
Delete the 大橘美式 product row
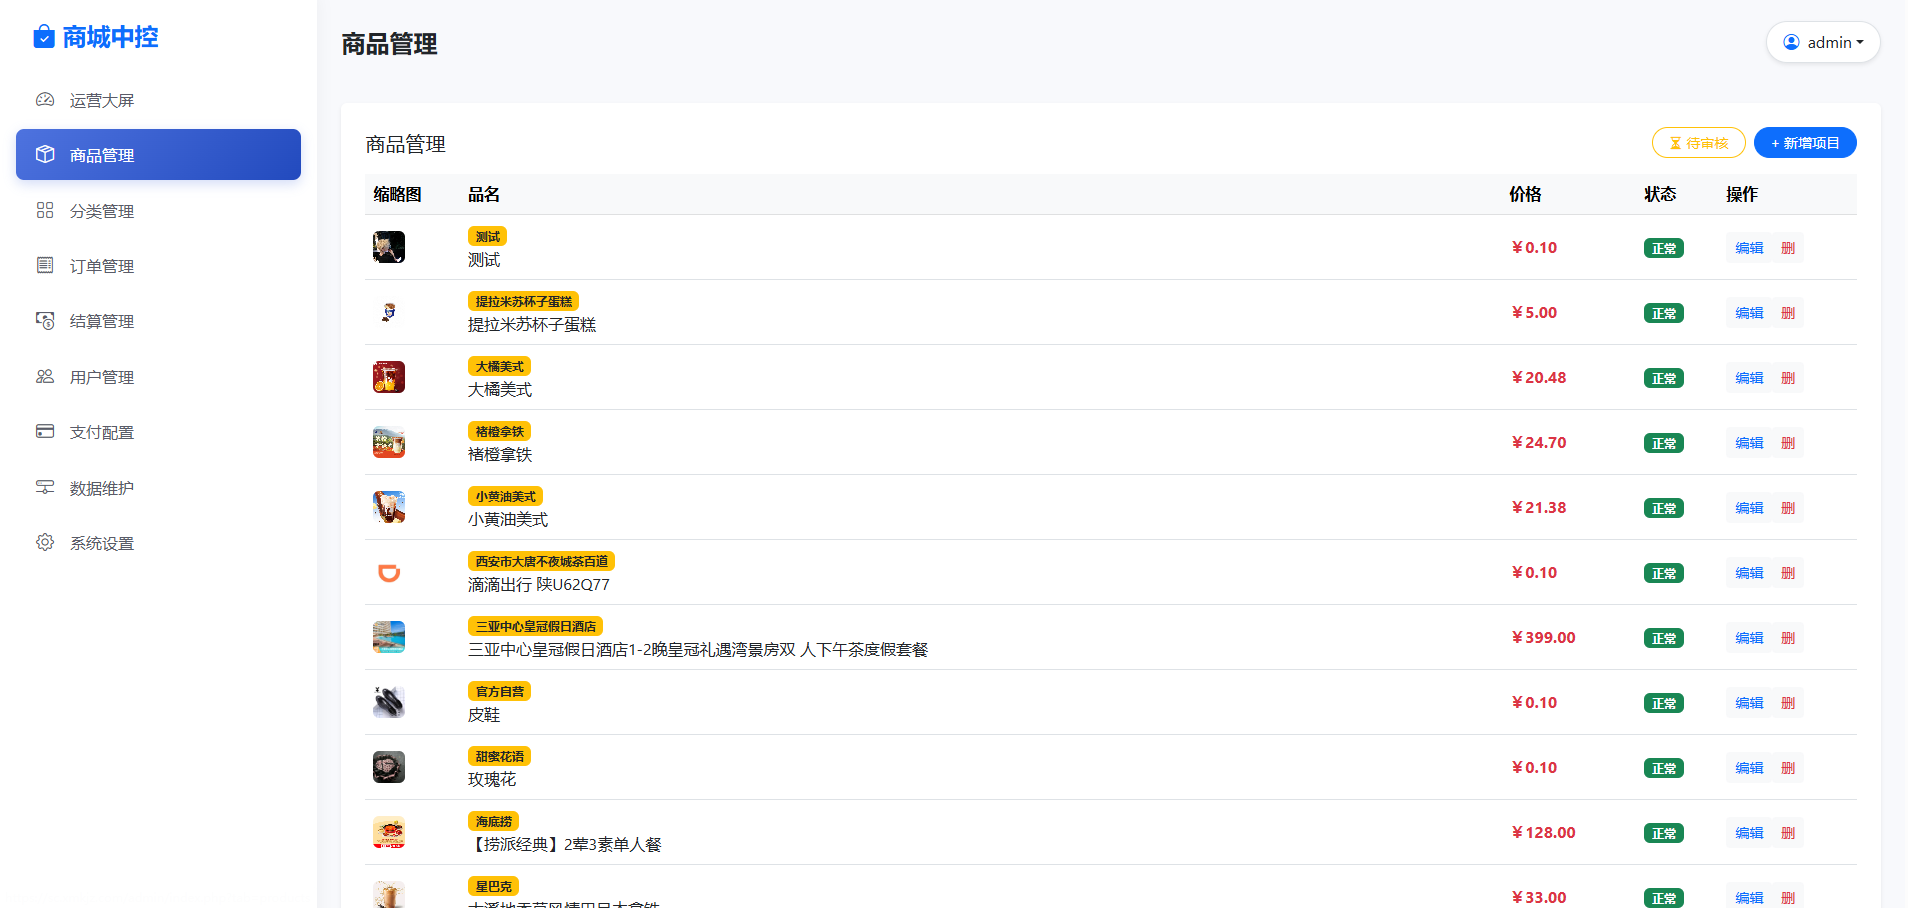[1788, 378]
